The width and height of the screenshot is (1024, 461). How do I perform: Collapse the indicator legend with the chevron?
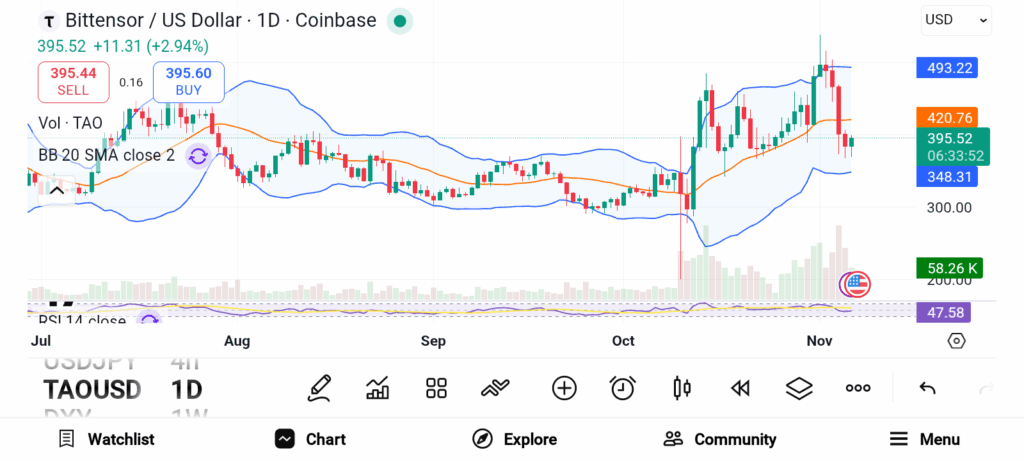coord(57,189)
